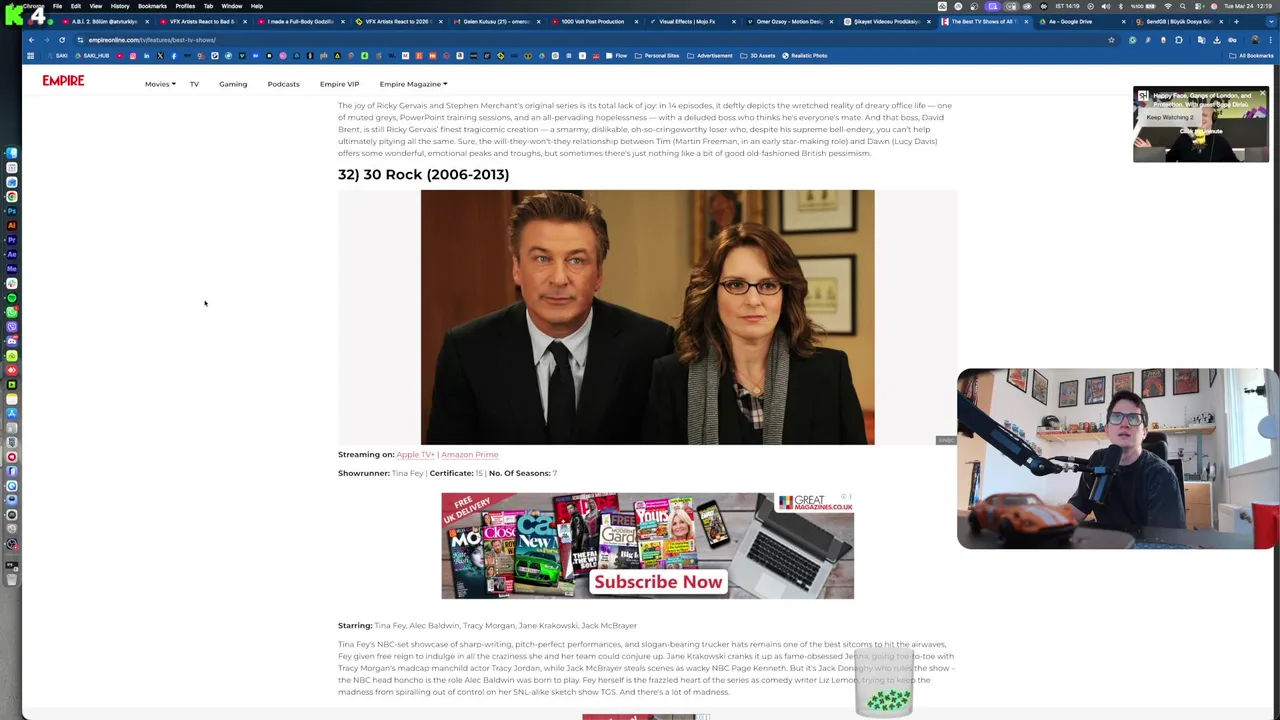The width and height of the screenshot is (1280, 720).
Task: Click Subscribe Now on the magazine ad
Action: coord(657,582)
